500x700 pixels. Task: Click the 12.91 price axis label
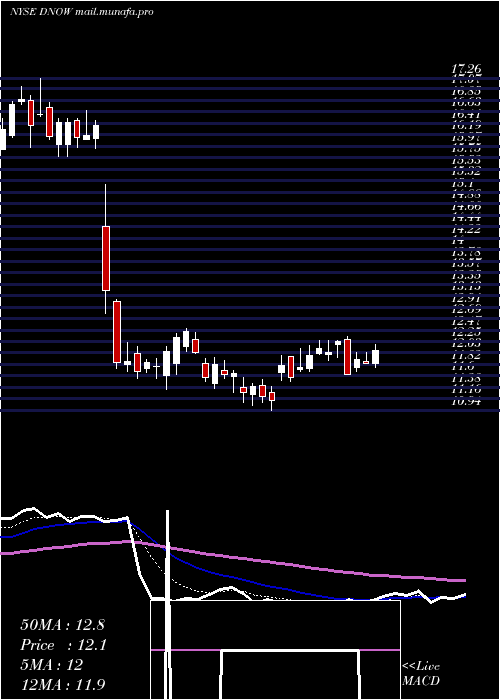[466, 298]
